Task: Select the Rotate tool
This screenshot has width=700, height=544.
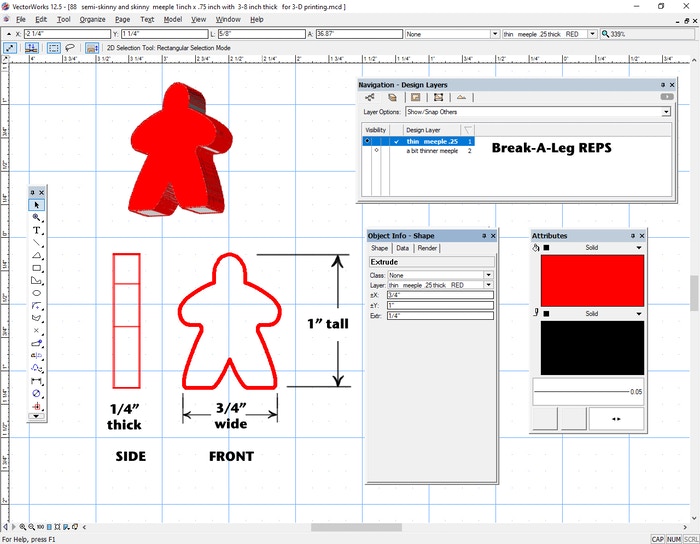Action: tap(36, 368)
